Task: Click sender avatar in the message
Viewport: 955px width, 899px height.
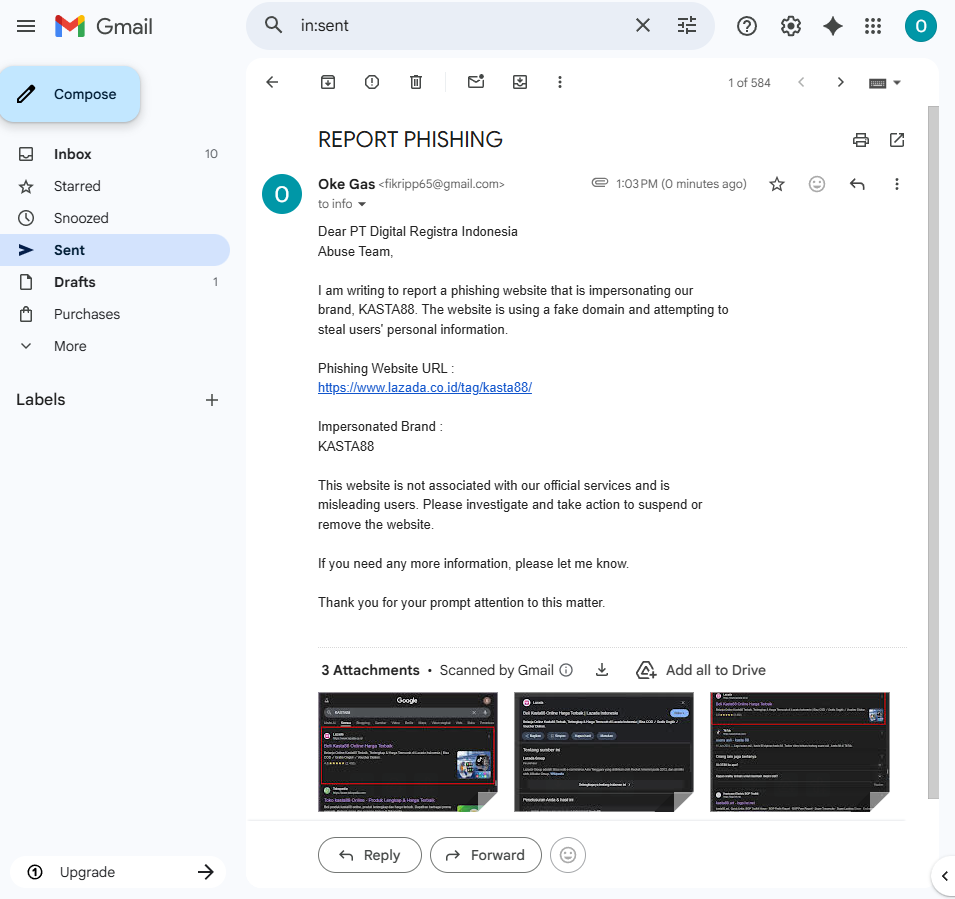Action: click(x=281, y=194)
